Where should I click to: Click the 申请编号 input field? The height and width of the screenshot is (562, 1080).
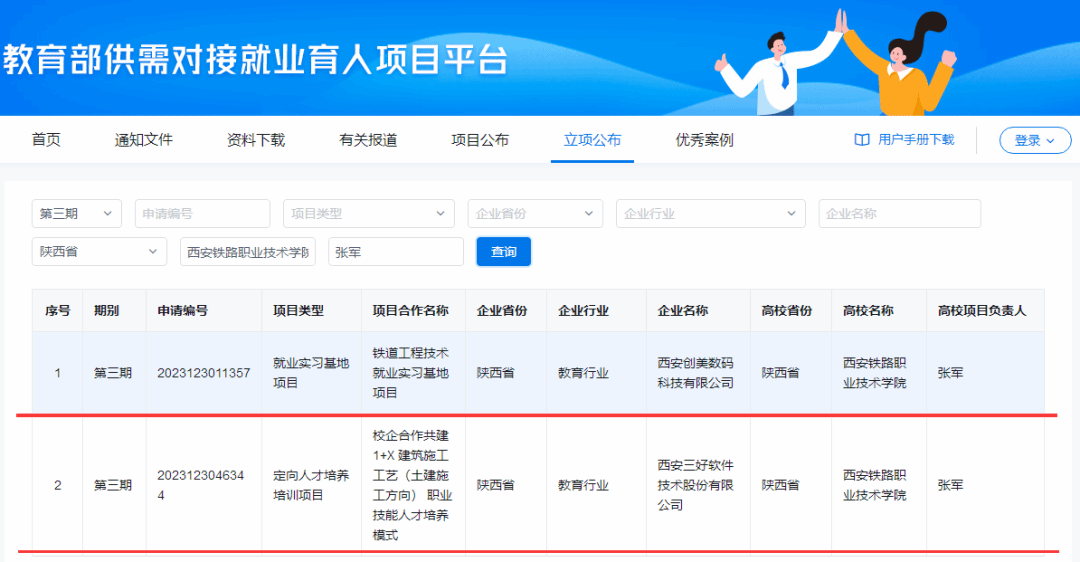click(202, 214)
